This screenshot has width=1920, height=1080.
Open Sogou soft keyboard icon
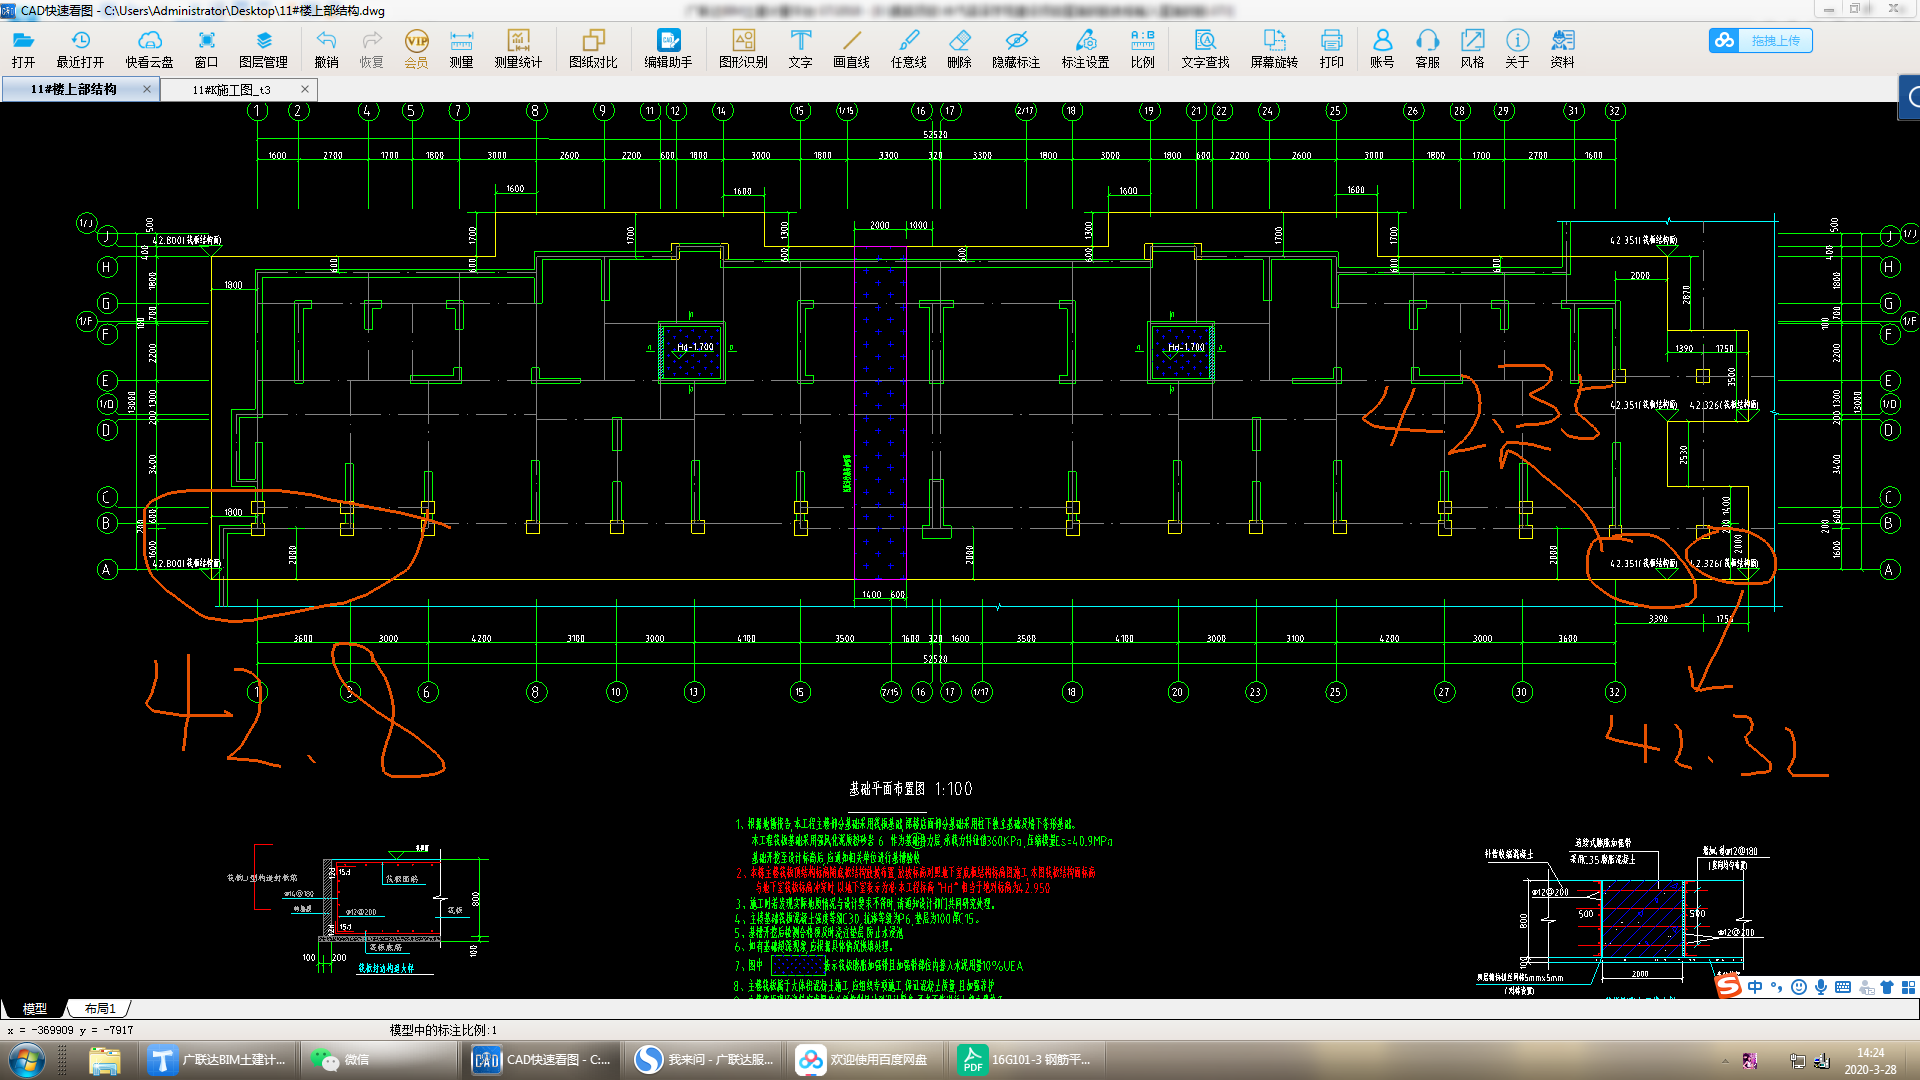click(x=1843, y=987)
